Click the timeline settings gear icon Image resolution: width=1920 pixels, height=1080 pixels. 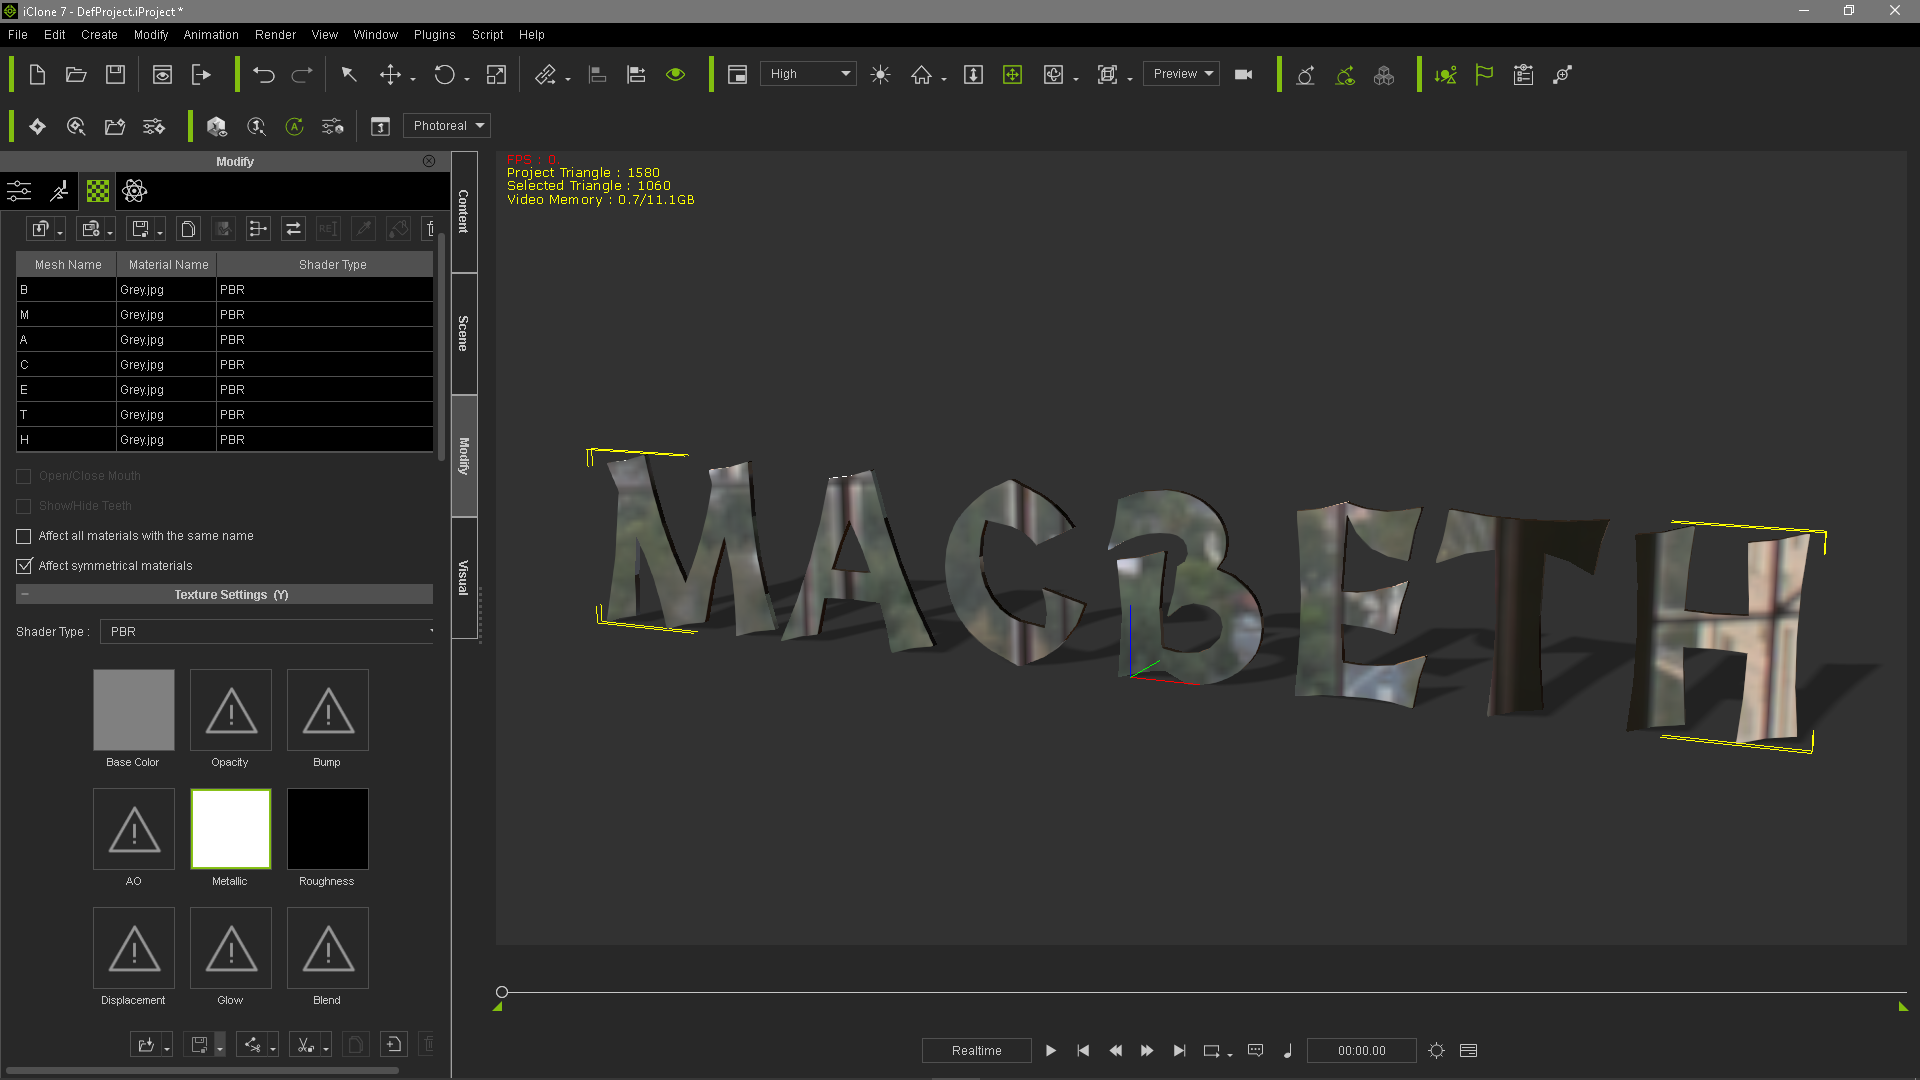(x=1437, y=1050)
